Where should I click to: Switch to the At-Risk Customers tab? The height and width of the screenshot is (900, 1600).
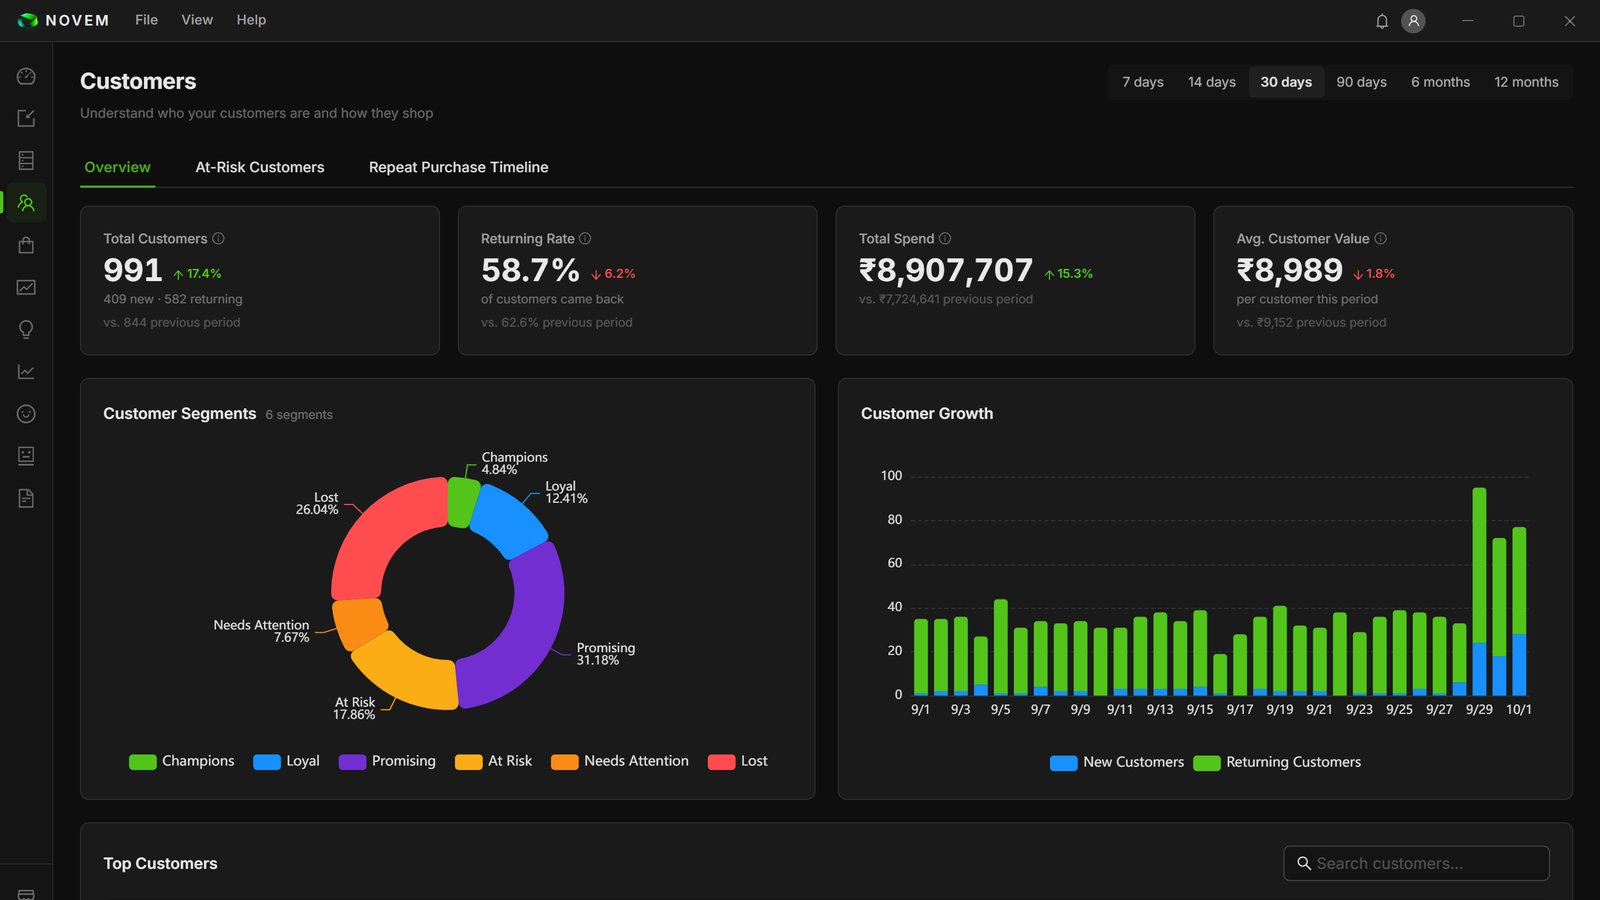click(260, 167)
